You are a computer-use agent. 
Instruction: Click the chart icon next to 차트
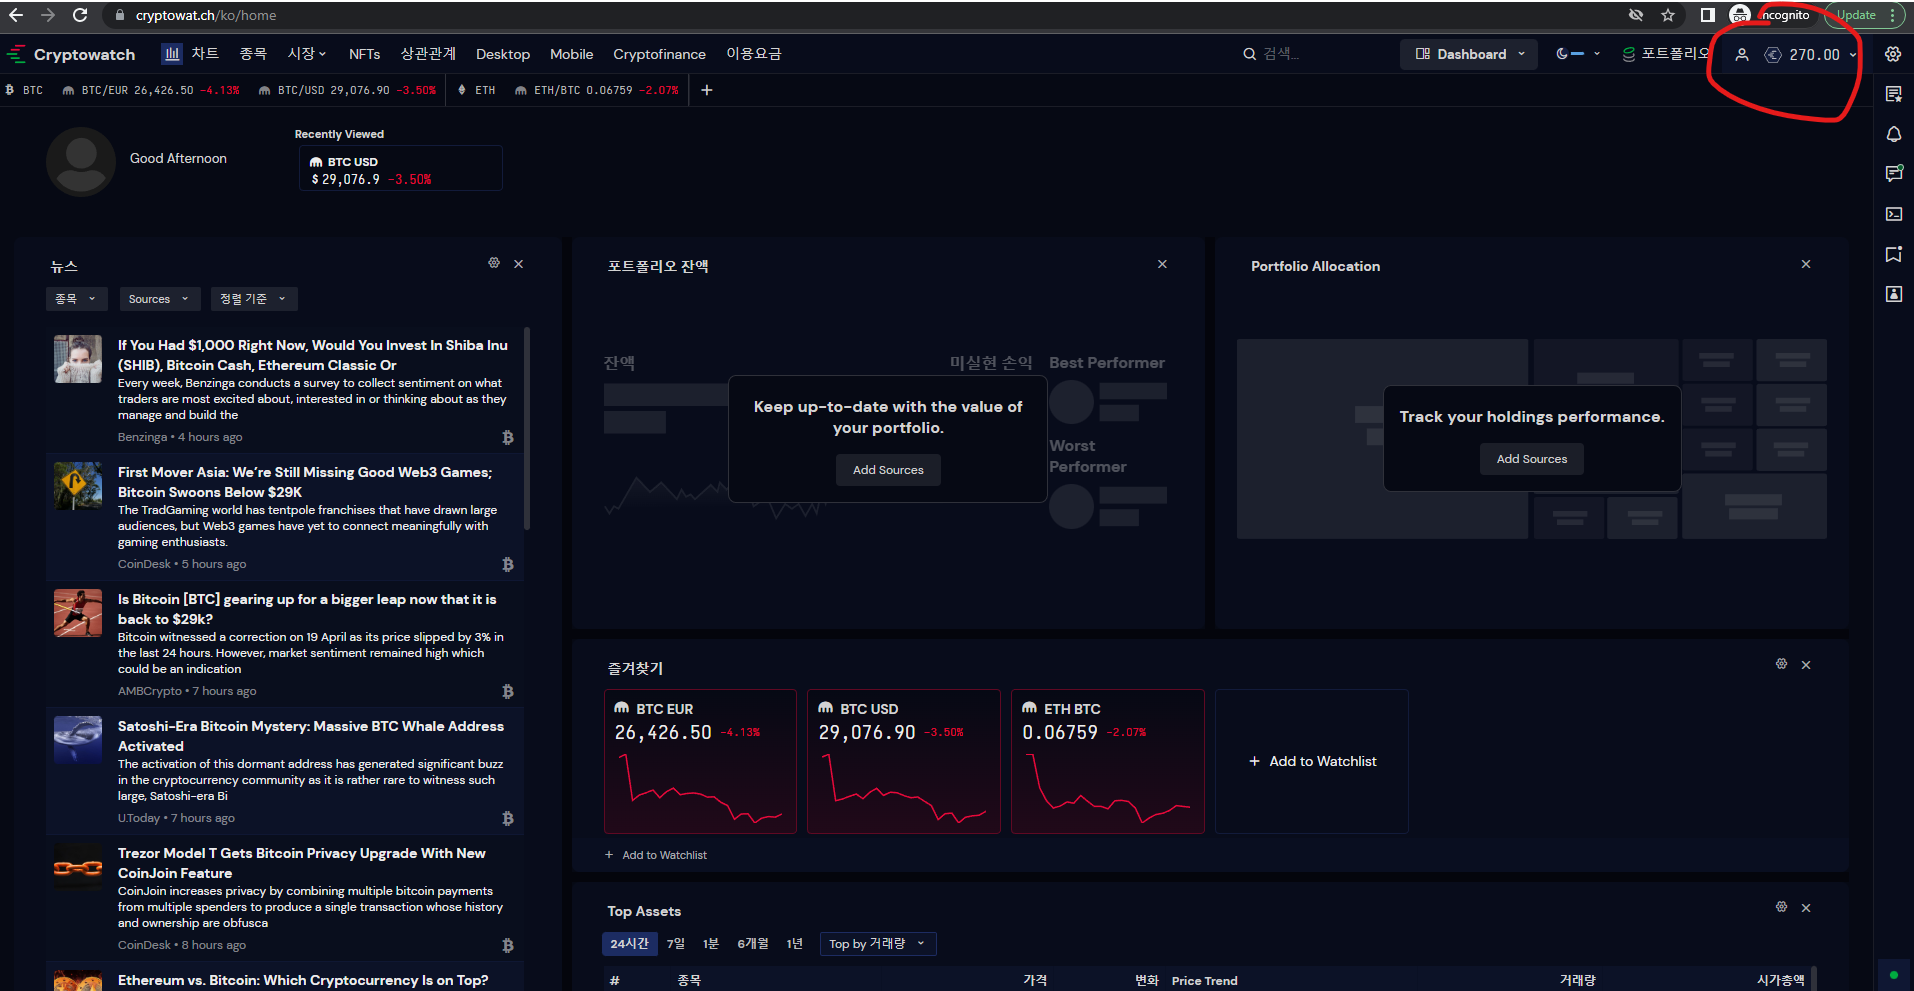click(x=172, y=53)
